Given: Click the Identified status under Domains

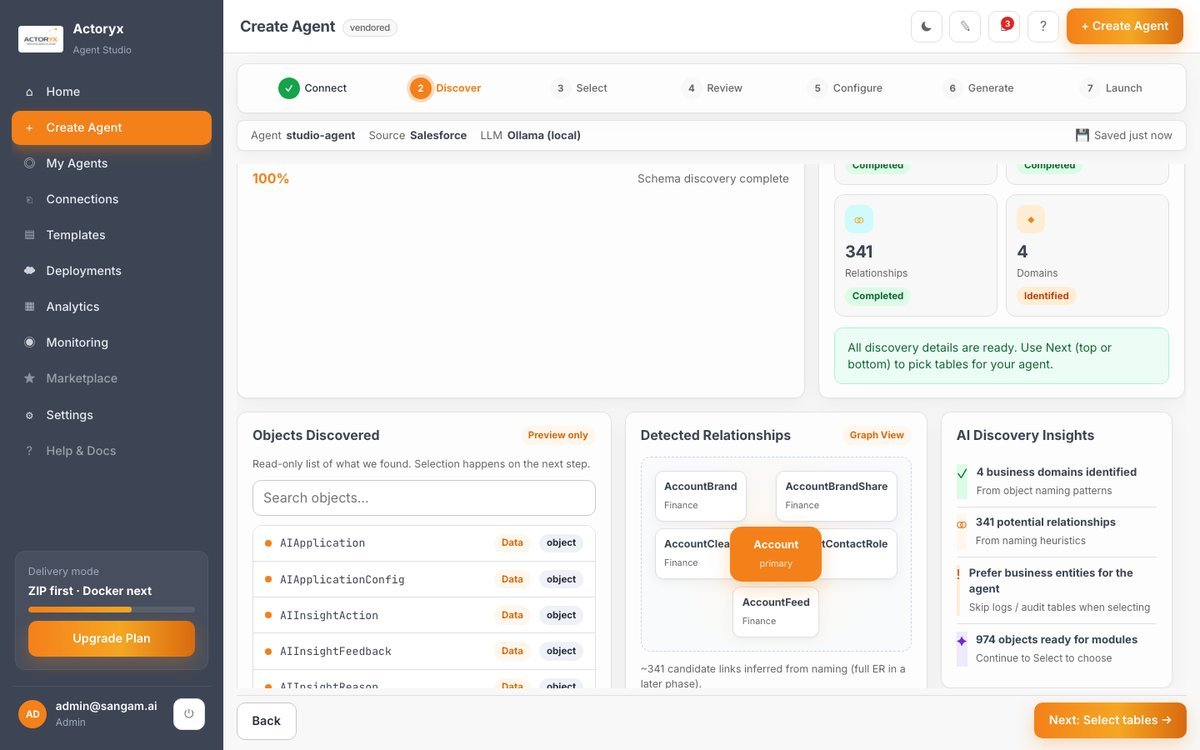Looking at the screenshot, I should click(1046, 296).
